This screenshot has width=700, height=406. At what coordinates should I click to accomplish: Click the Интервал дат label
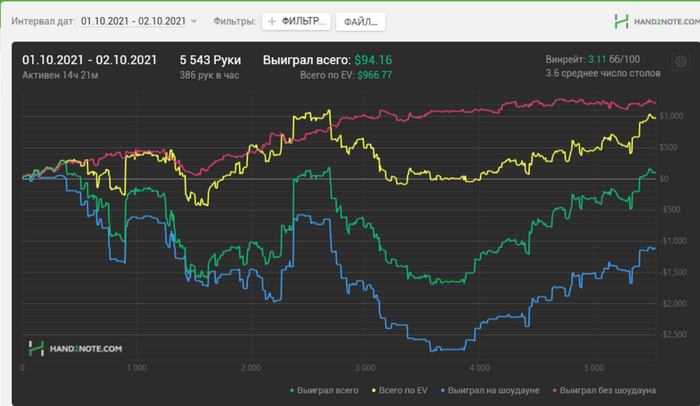43,21
